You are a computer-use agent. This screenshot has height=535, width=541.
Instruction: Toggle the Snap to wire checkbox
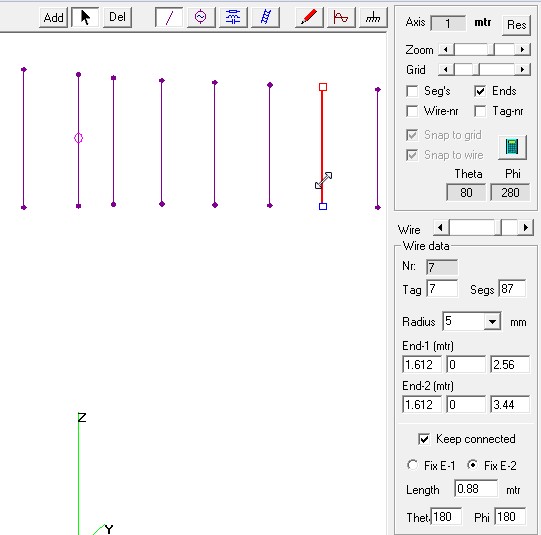(412, 155)
